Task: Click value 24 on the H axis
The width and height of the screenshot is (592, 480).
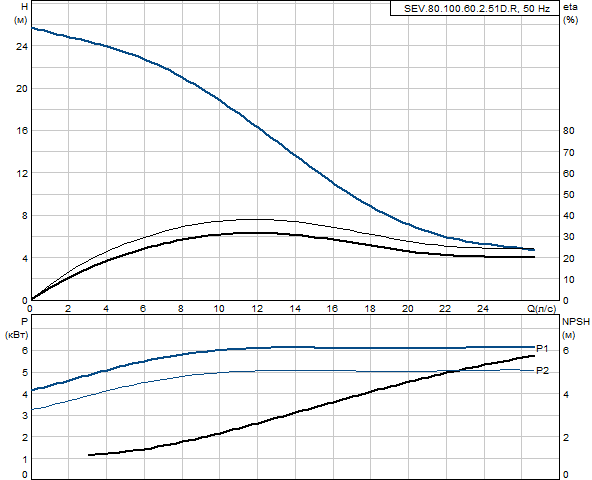Action: click(22, 46)
